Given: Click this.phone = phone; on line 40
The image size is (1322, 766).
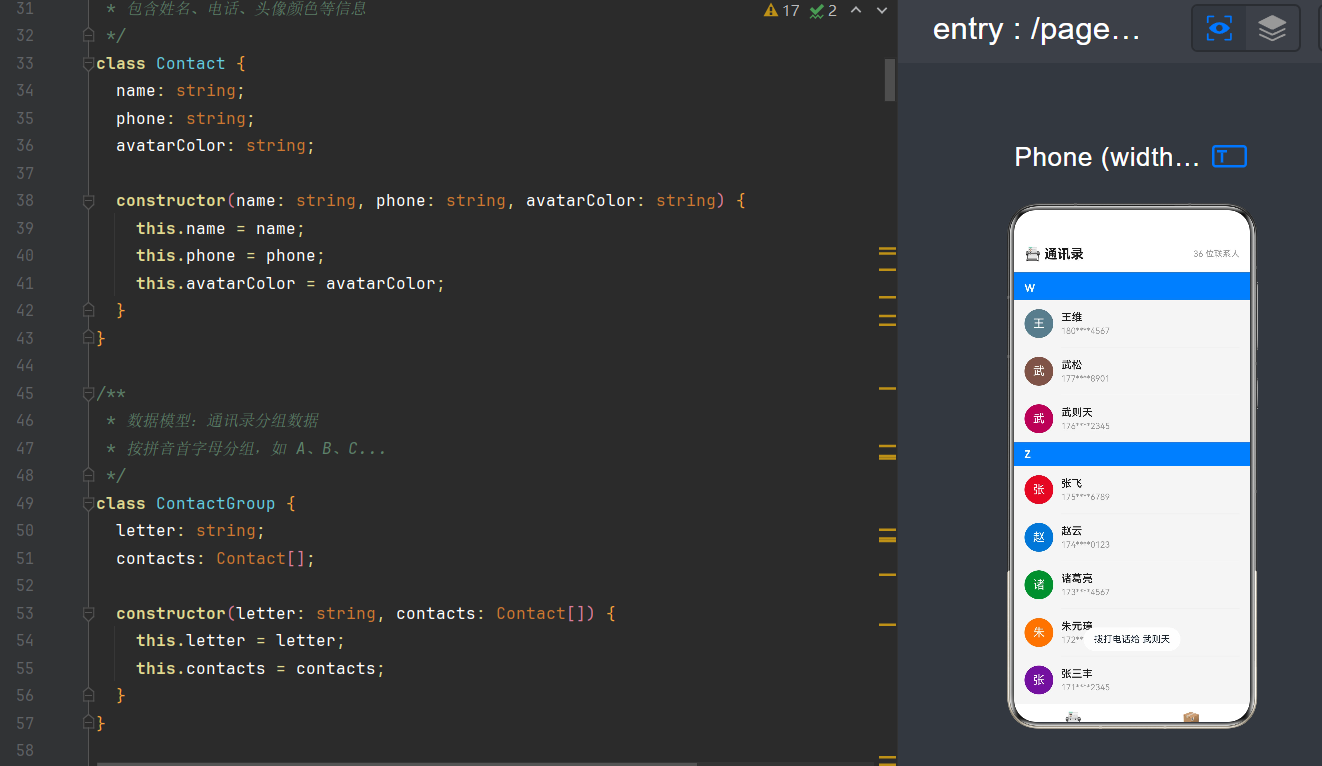Looking at the screenshot, I should click(230, 256).
